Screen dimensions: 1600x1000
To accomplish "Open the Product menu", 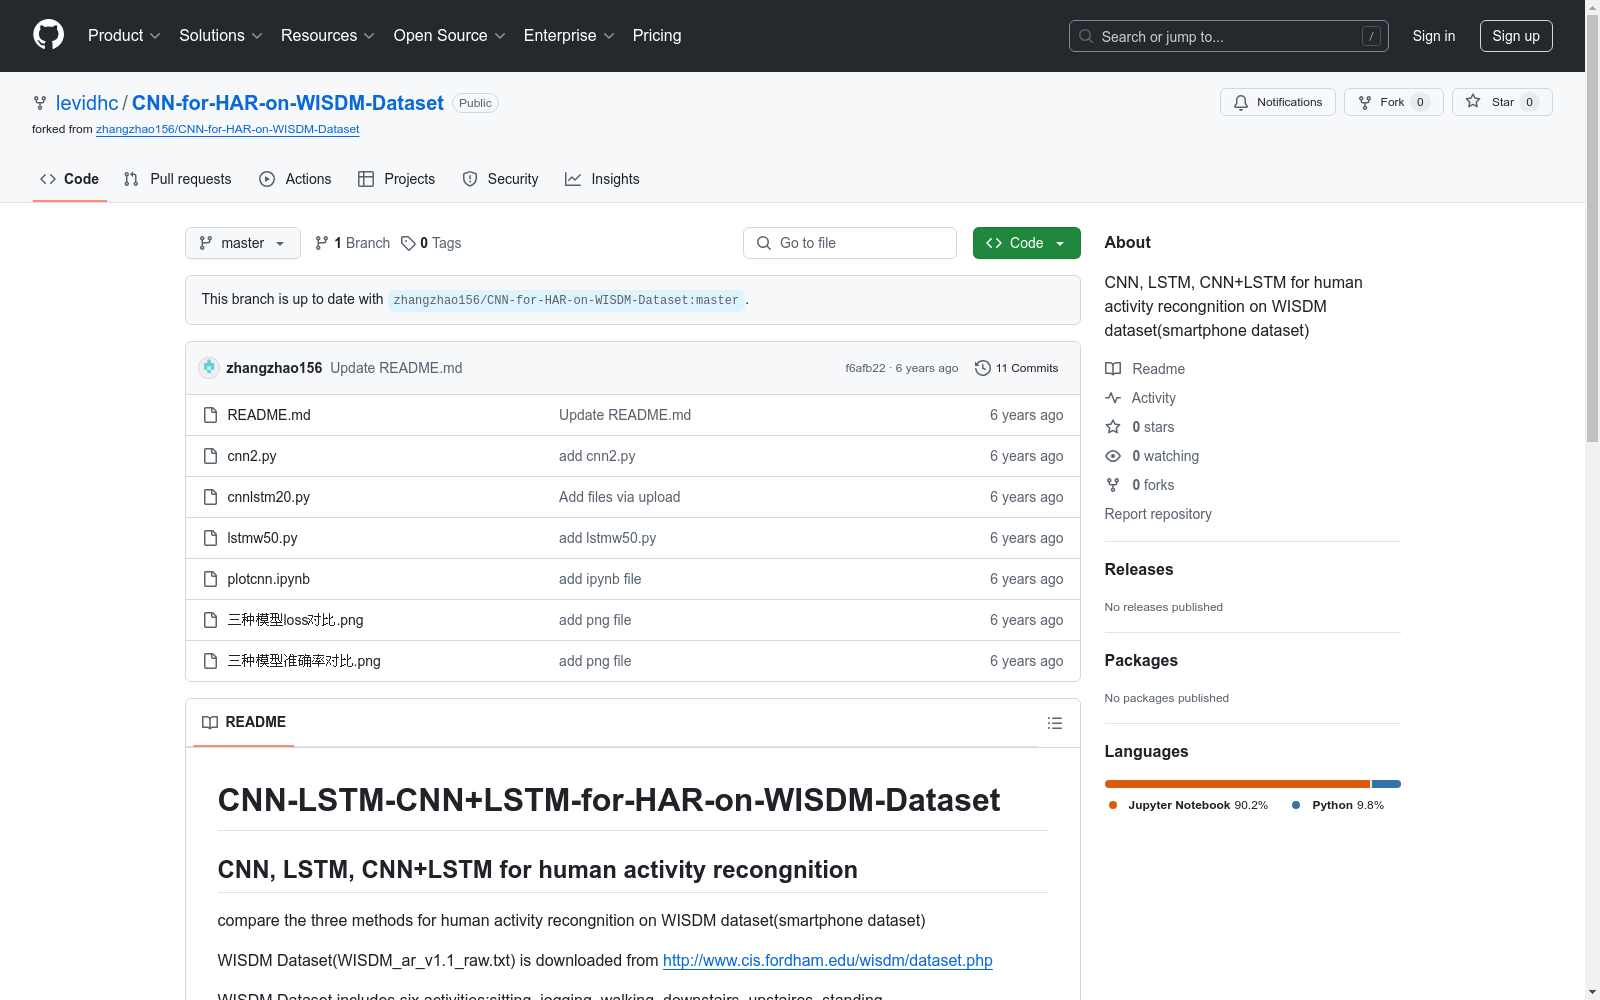I will click(x=124, y=35).
